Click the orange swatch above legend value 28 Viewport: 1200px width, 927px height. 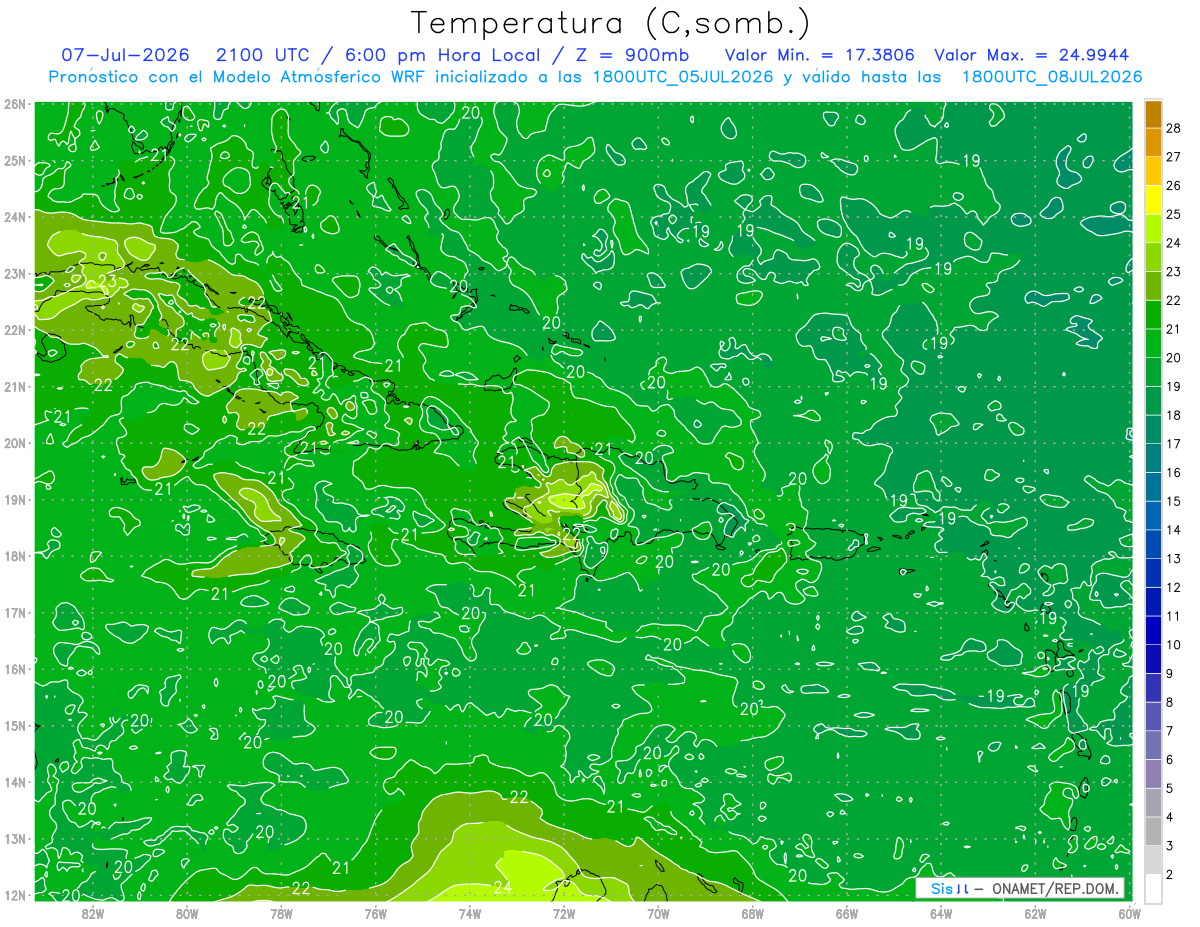click(1153, 113)
